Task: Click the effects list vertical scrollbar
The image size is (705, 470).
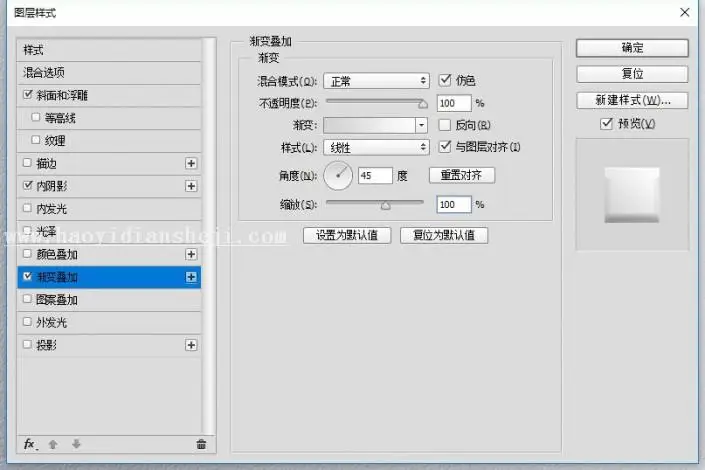Action: [208, 236]
